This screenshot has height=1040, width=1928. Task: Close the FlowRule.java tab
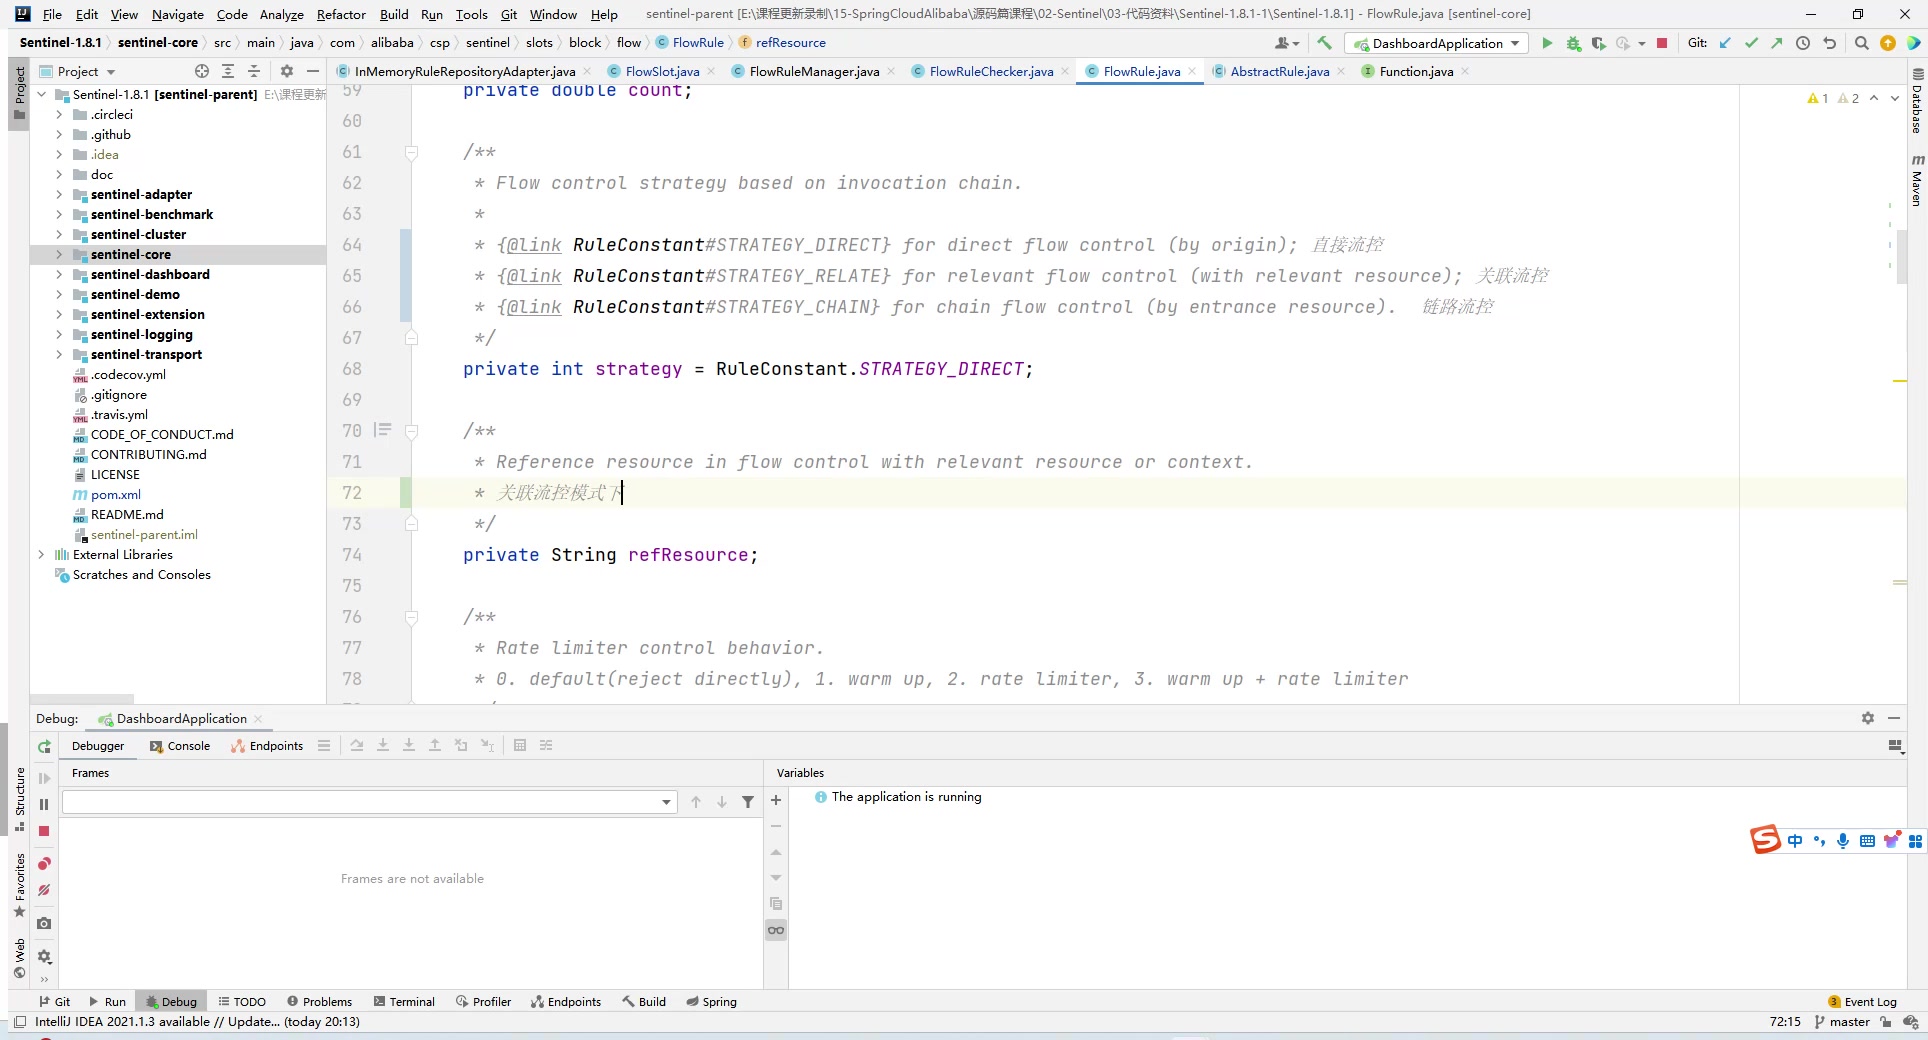click(1192, 71)
